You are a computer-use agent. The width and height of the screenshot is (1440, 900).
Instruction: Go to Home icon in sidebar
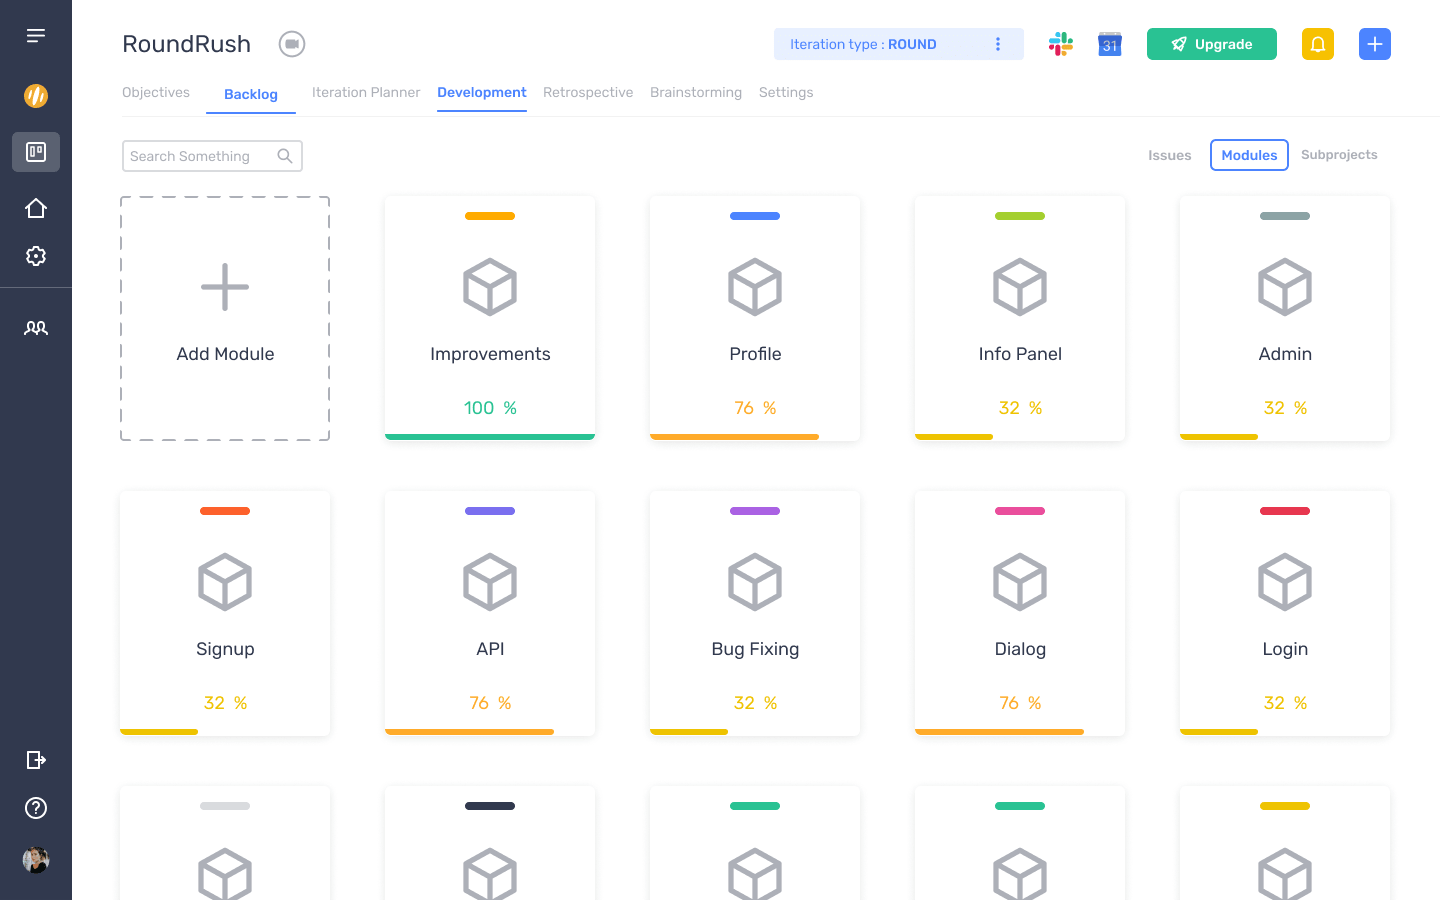pos(36,208)
